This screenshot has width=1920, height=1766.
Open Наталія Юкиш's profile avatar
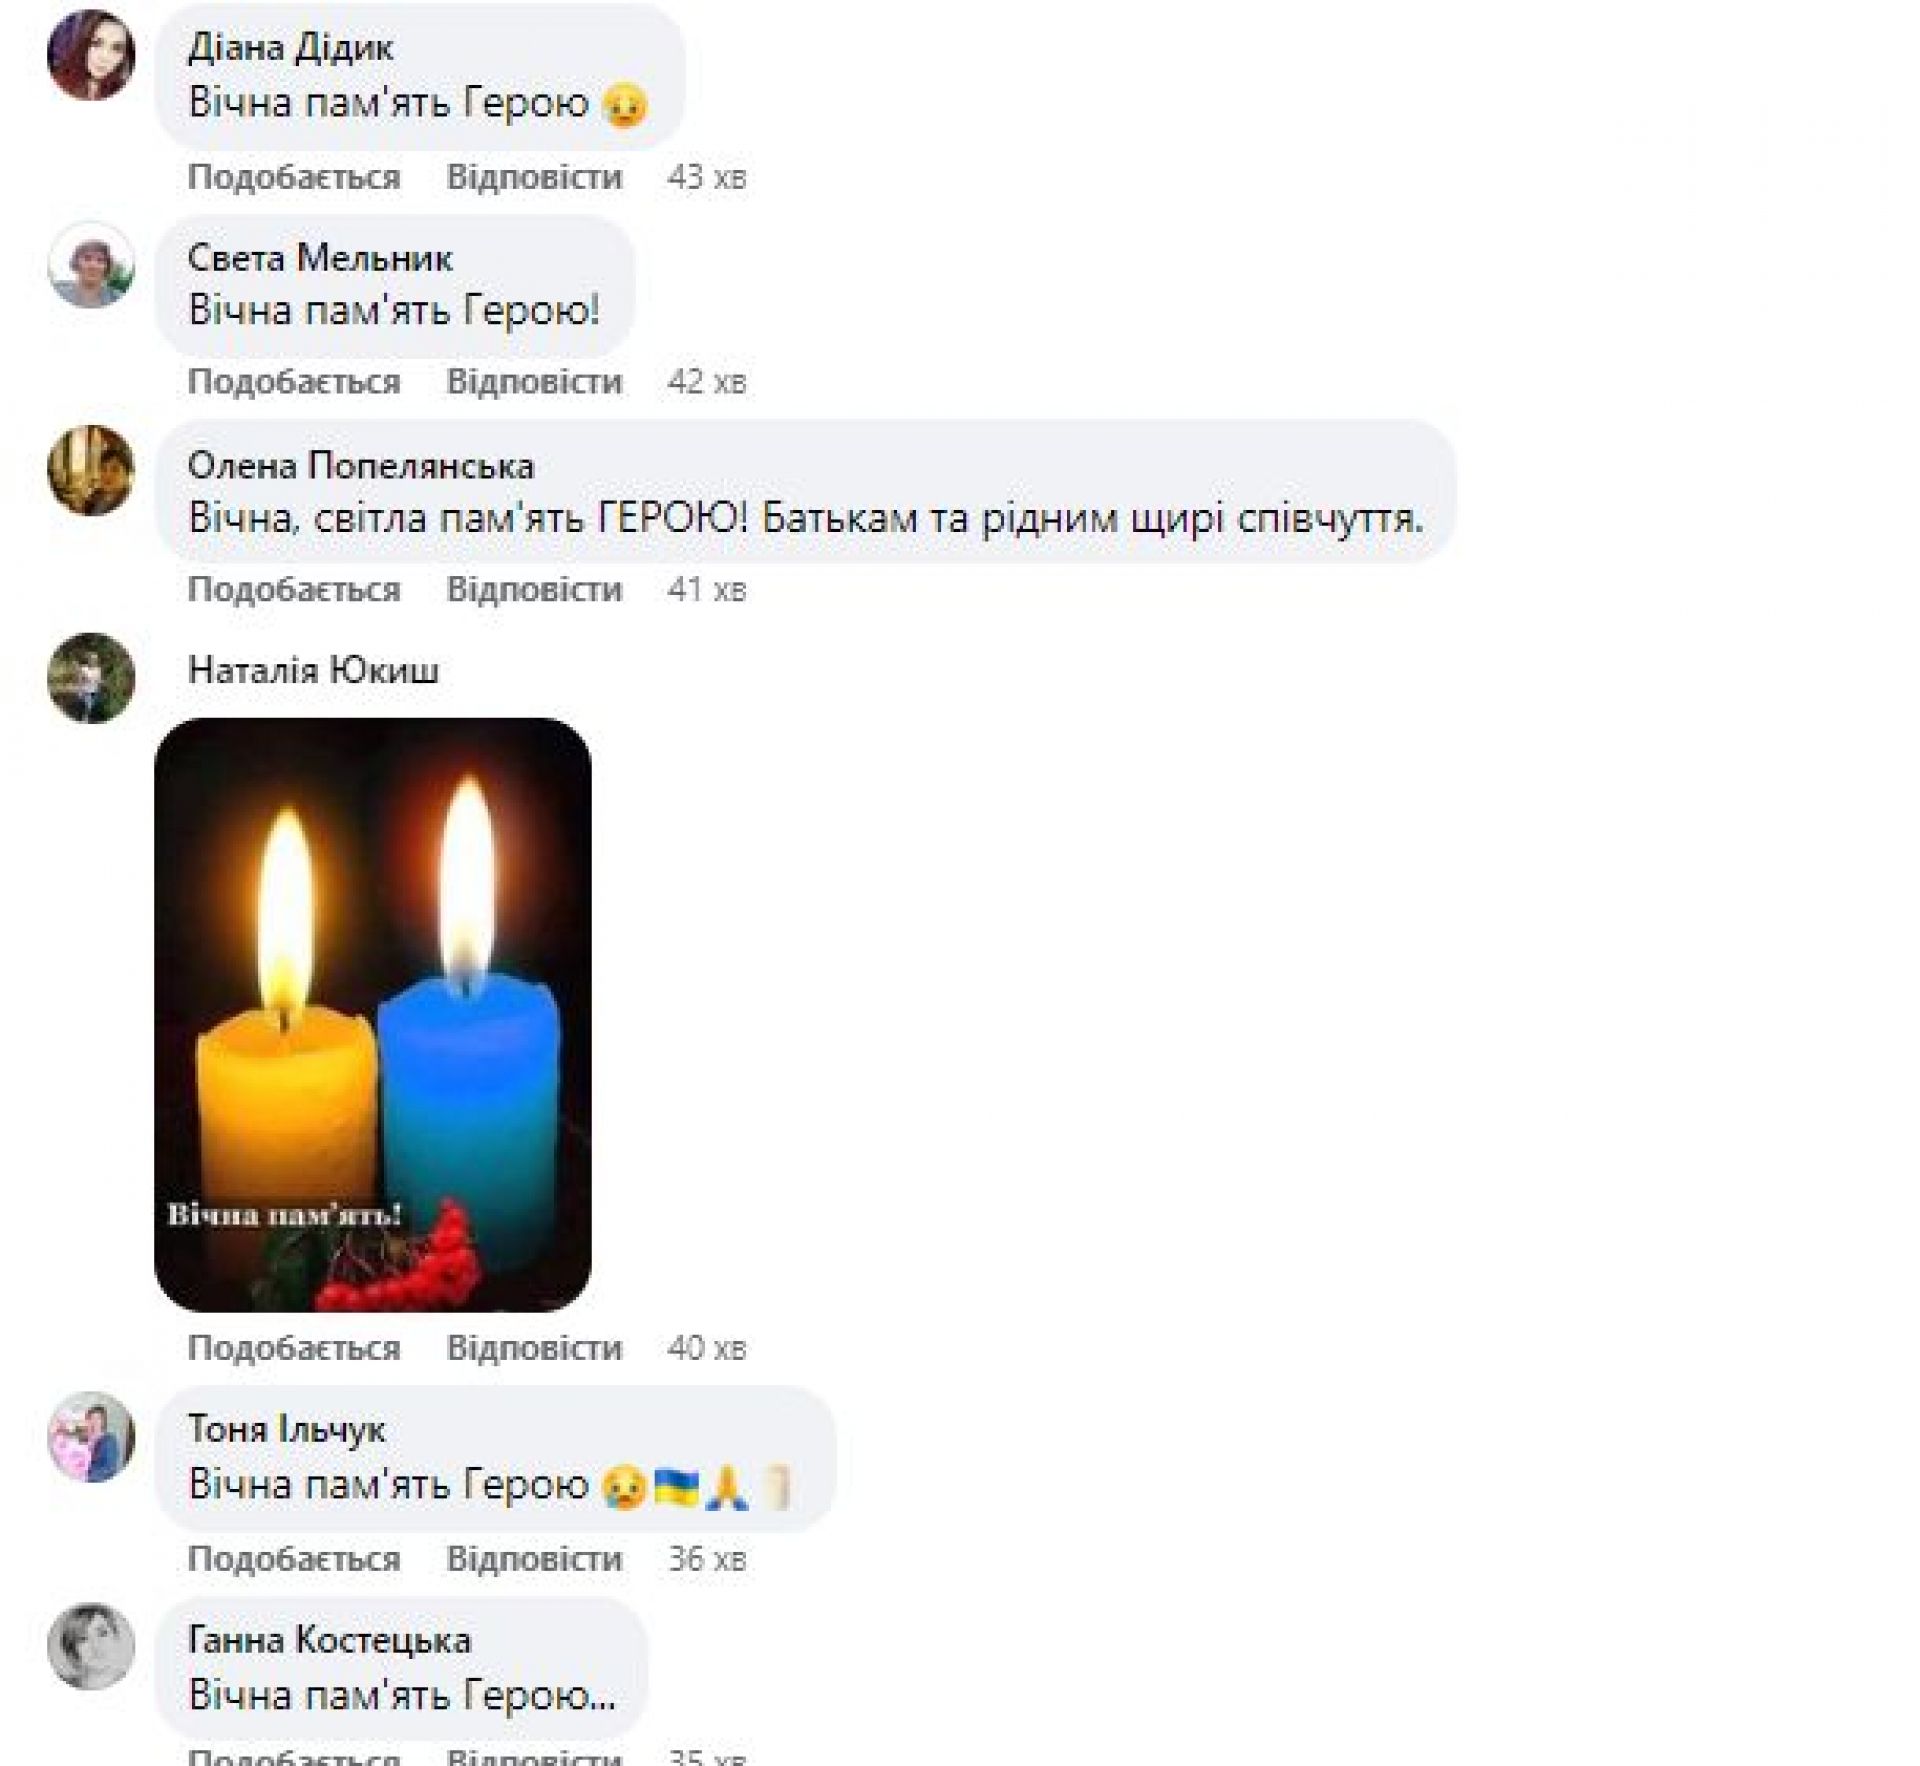tap(91, 678)
